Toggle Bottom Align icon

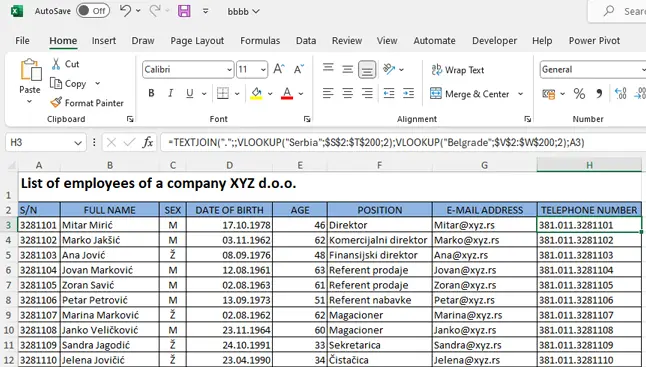tap(367, 69)
